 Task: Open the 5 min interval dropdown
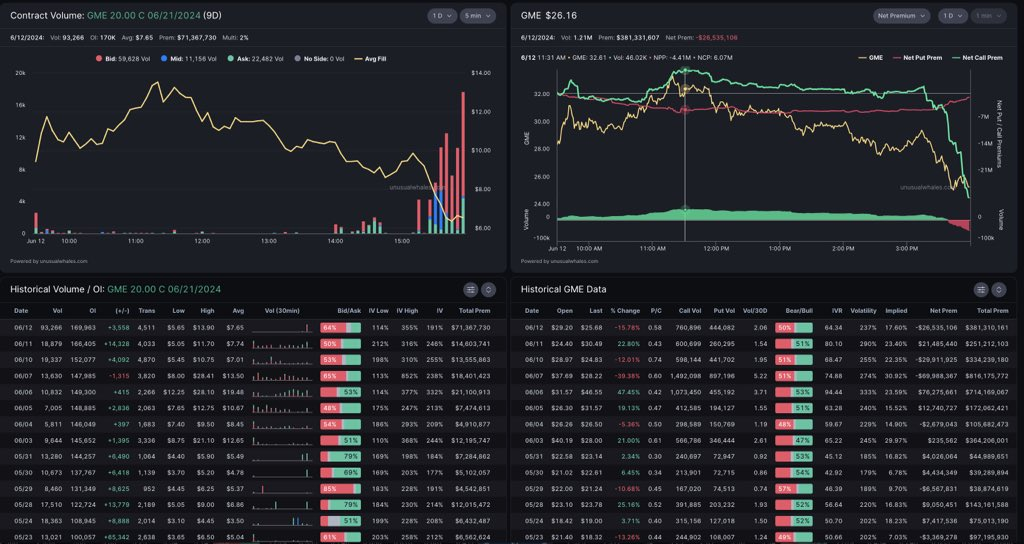477,16
